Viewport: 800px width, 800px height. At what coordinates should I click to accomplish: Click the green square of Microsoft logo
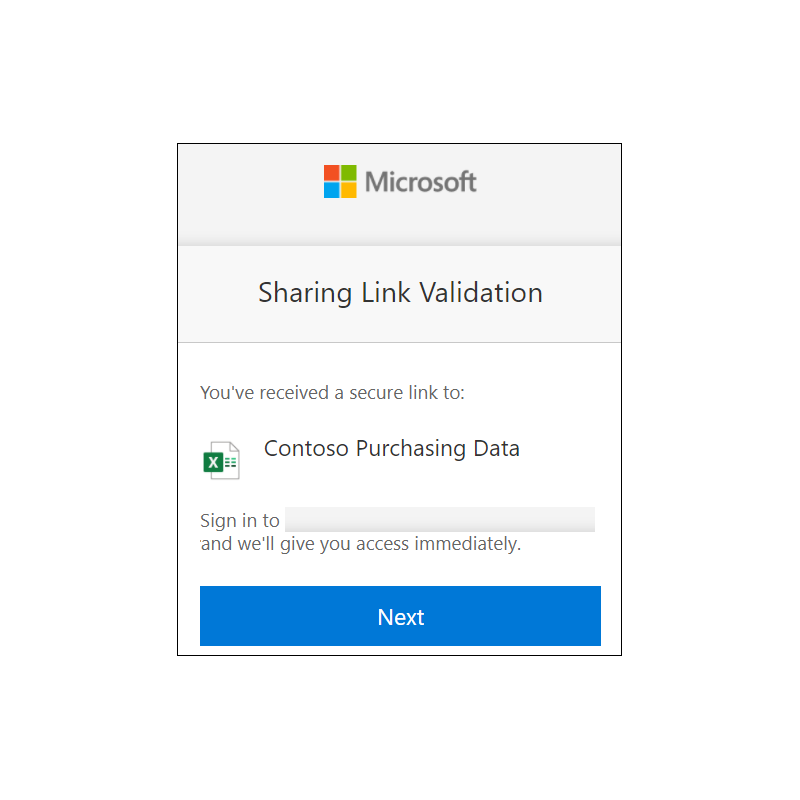[349, 173]
